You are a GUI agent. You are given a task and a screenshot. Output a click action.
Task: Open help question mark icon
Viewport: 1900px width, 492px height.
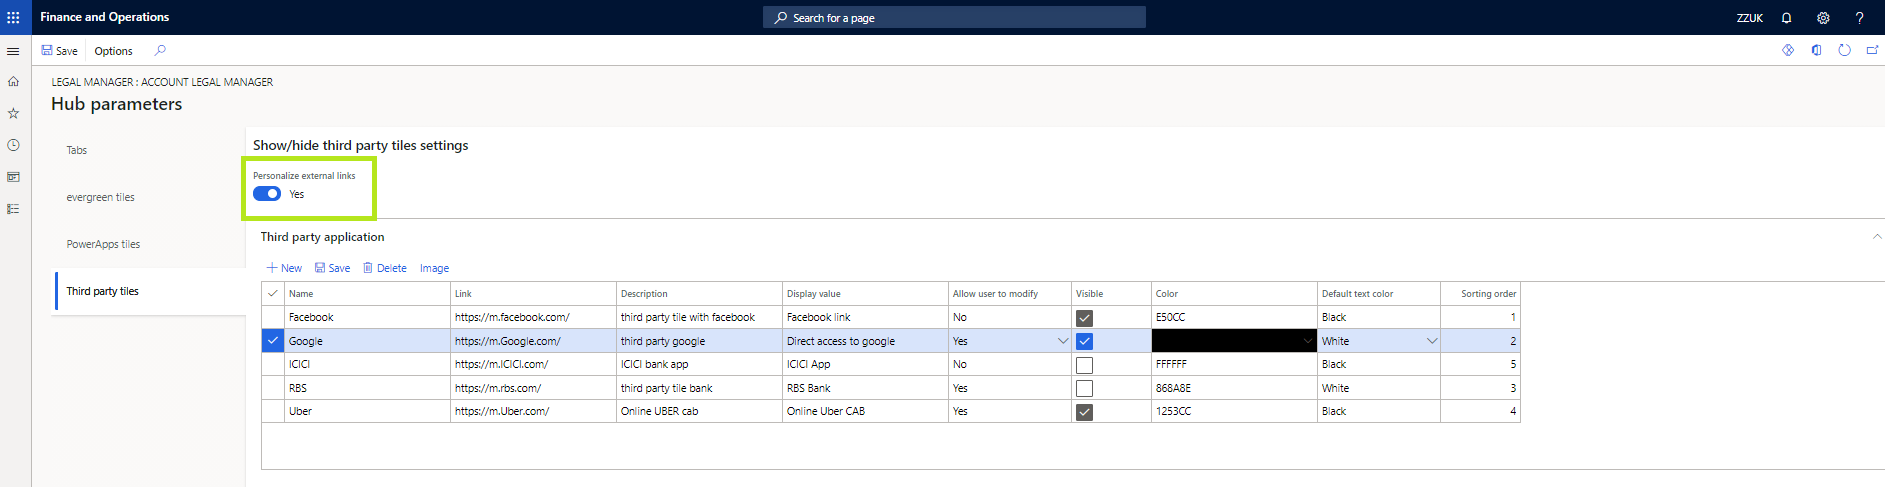click(x=1860, y=18)
